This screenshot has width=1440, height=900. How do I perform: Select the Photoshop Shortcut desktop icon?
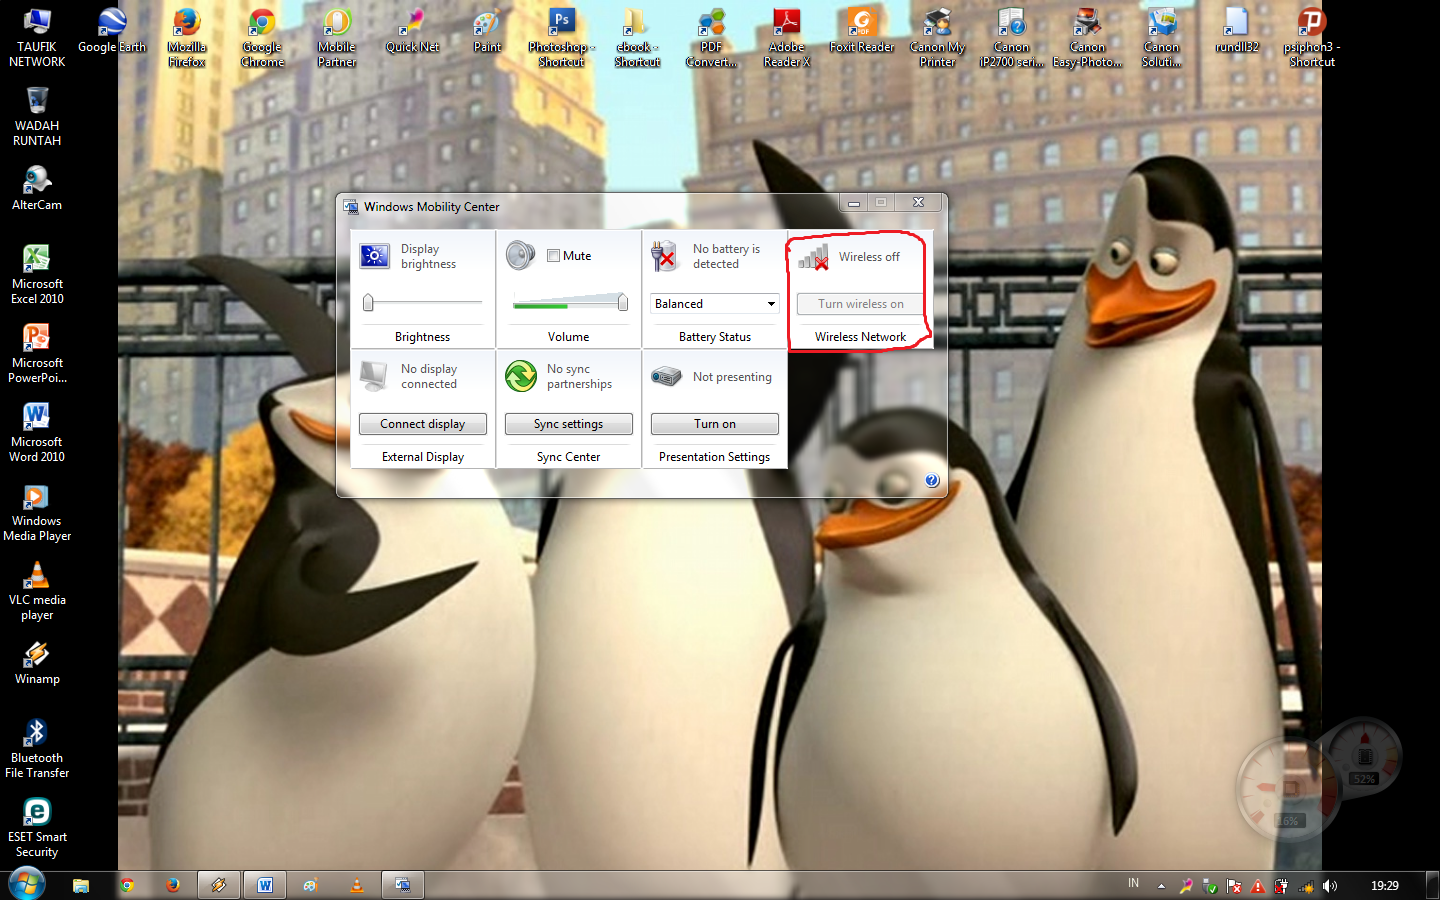coord(562,38)
